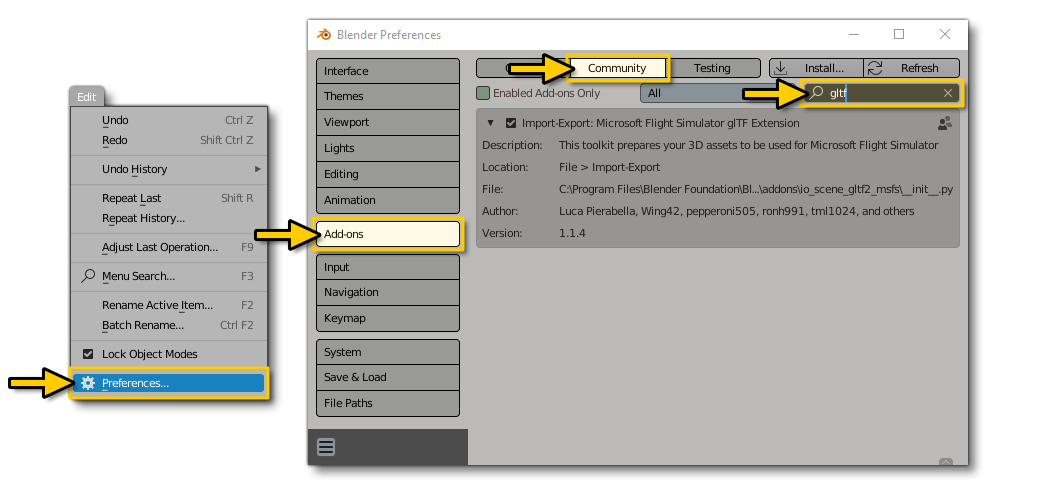Image resolution: width=1038 pixels, height=485 pixels.
Task: Click the Refresh arrows icon
Action: point(875,67)
